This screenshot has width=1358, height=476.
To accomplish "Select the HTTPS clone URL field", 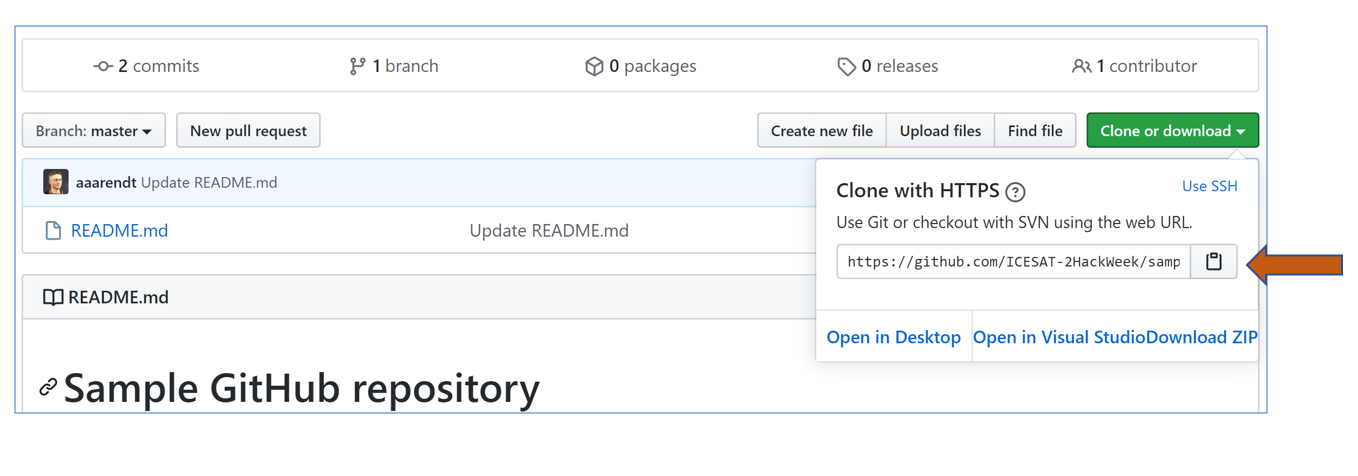I will (1014, 262).
